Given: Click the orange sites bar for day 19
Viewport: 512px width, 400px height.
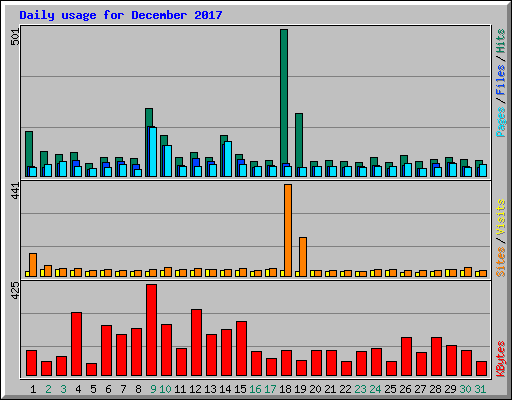Looking at the screenshot, I should 303,257.
